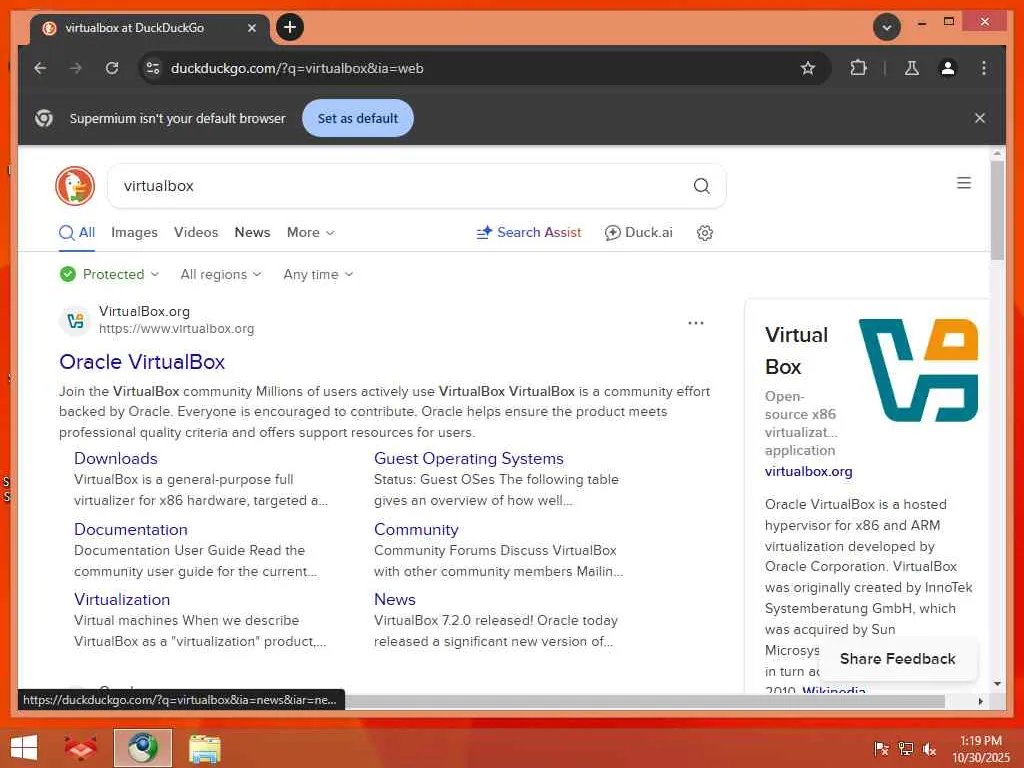Click the horizontal scrollbar right arrow
Viewport: 1024px width, 768px height.
980,701
